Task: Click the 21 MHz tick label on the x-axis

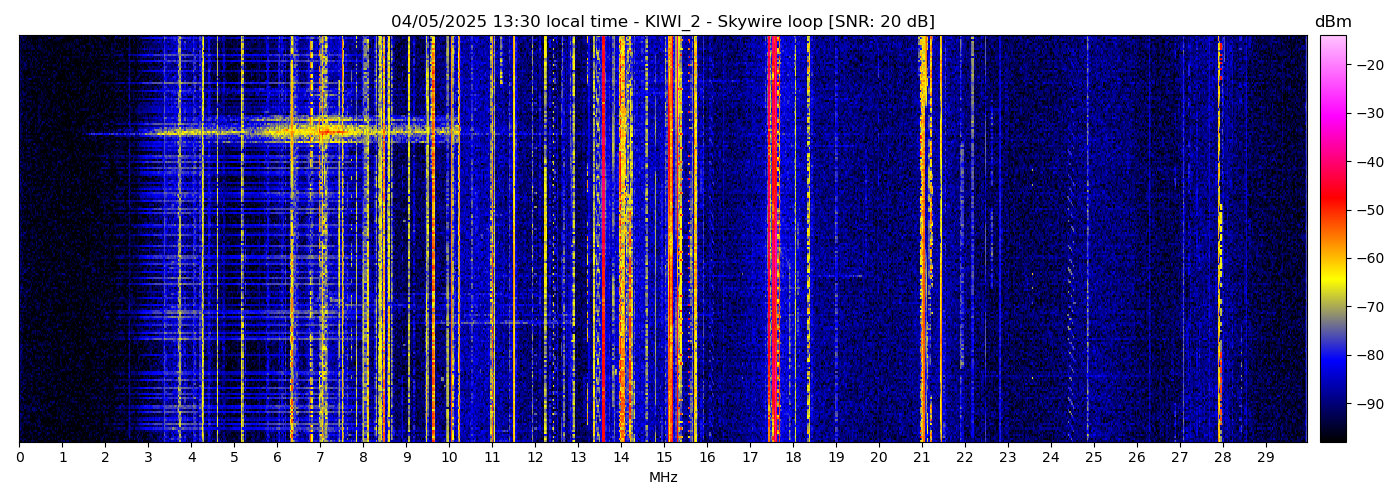Action: (921, 458)
